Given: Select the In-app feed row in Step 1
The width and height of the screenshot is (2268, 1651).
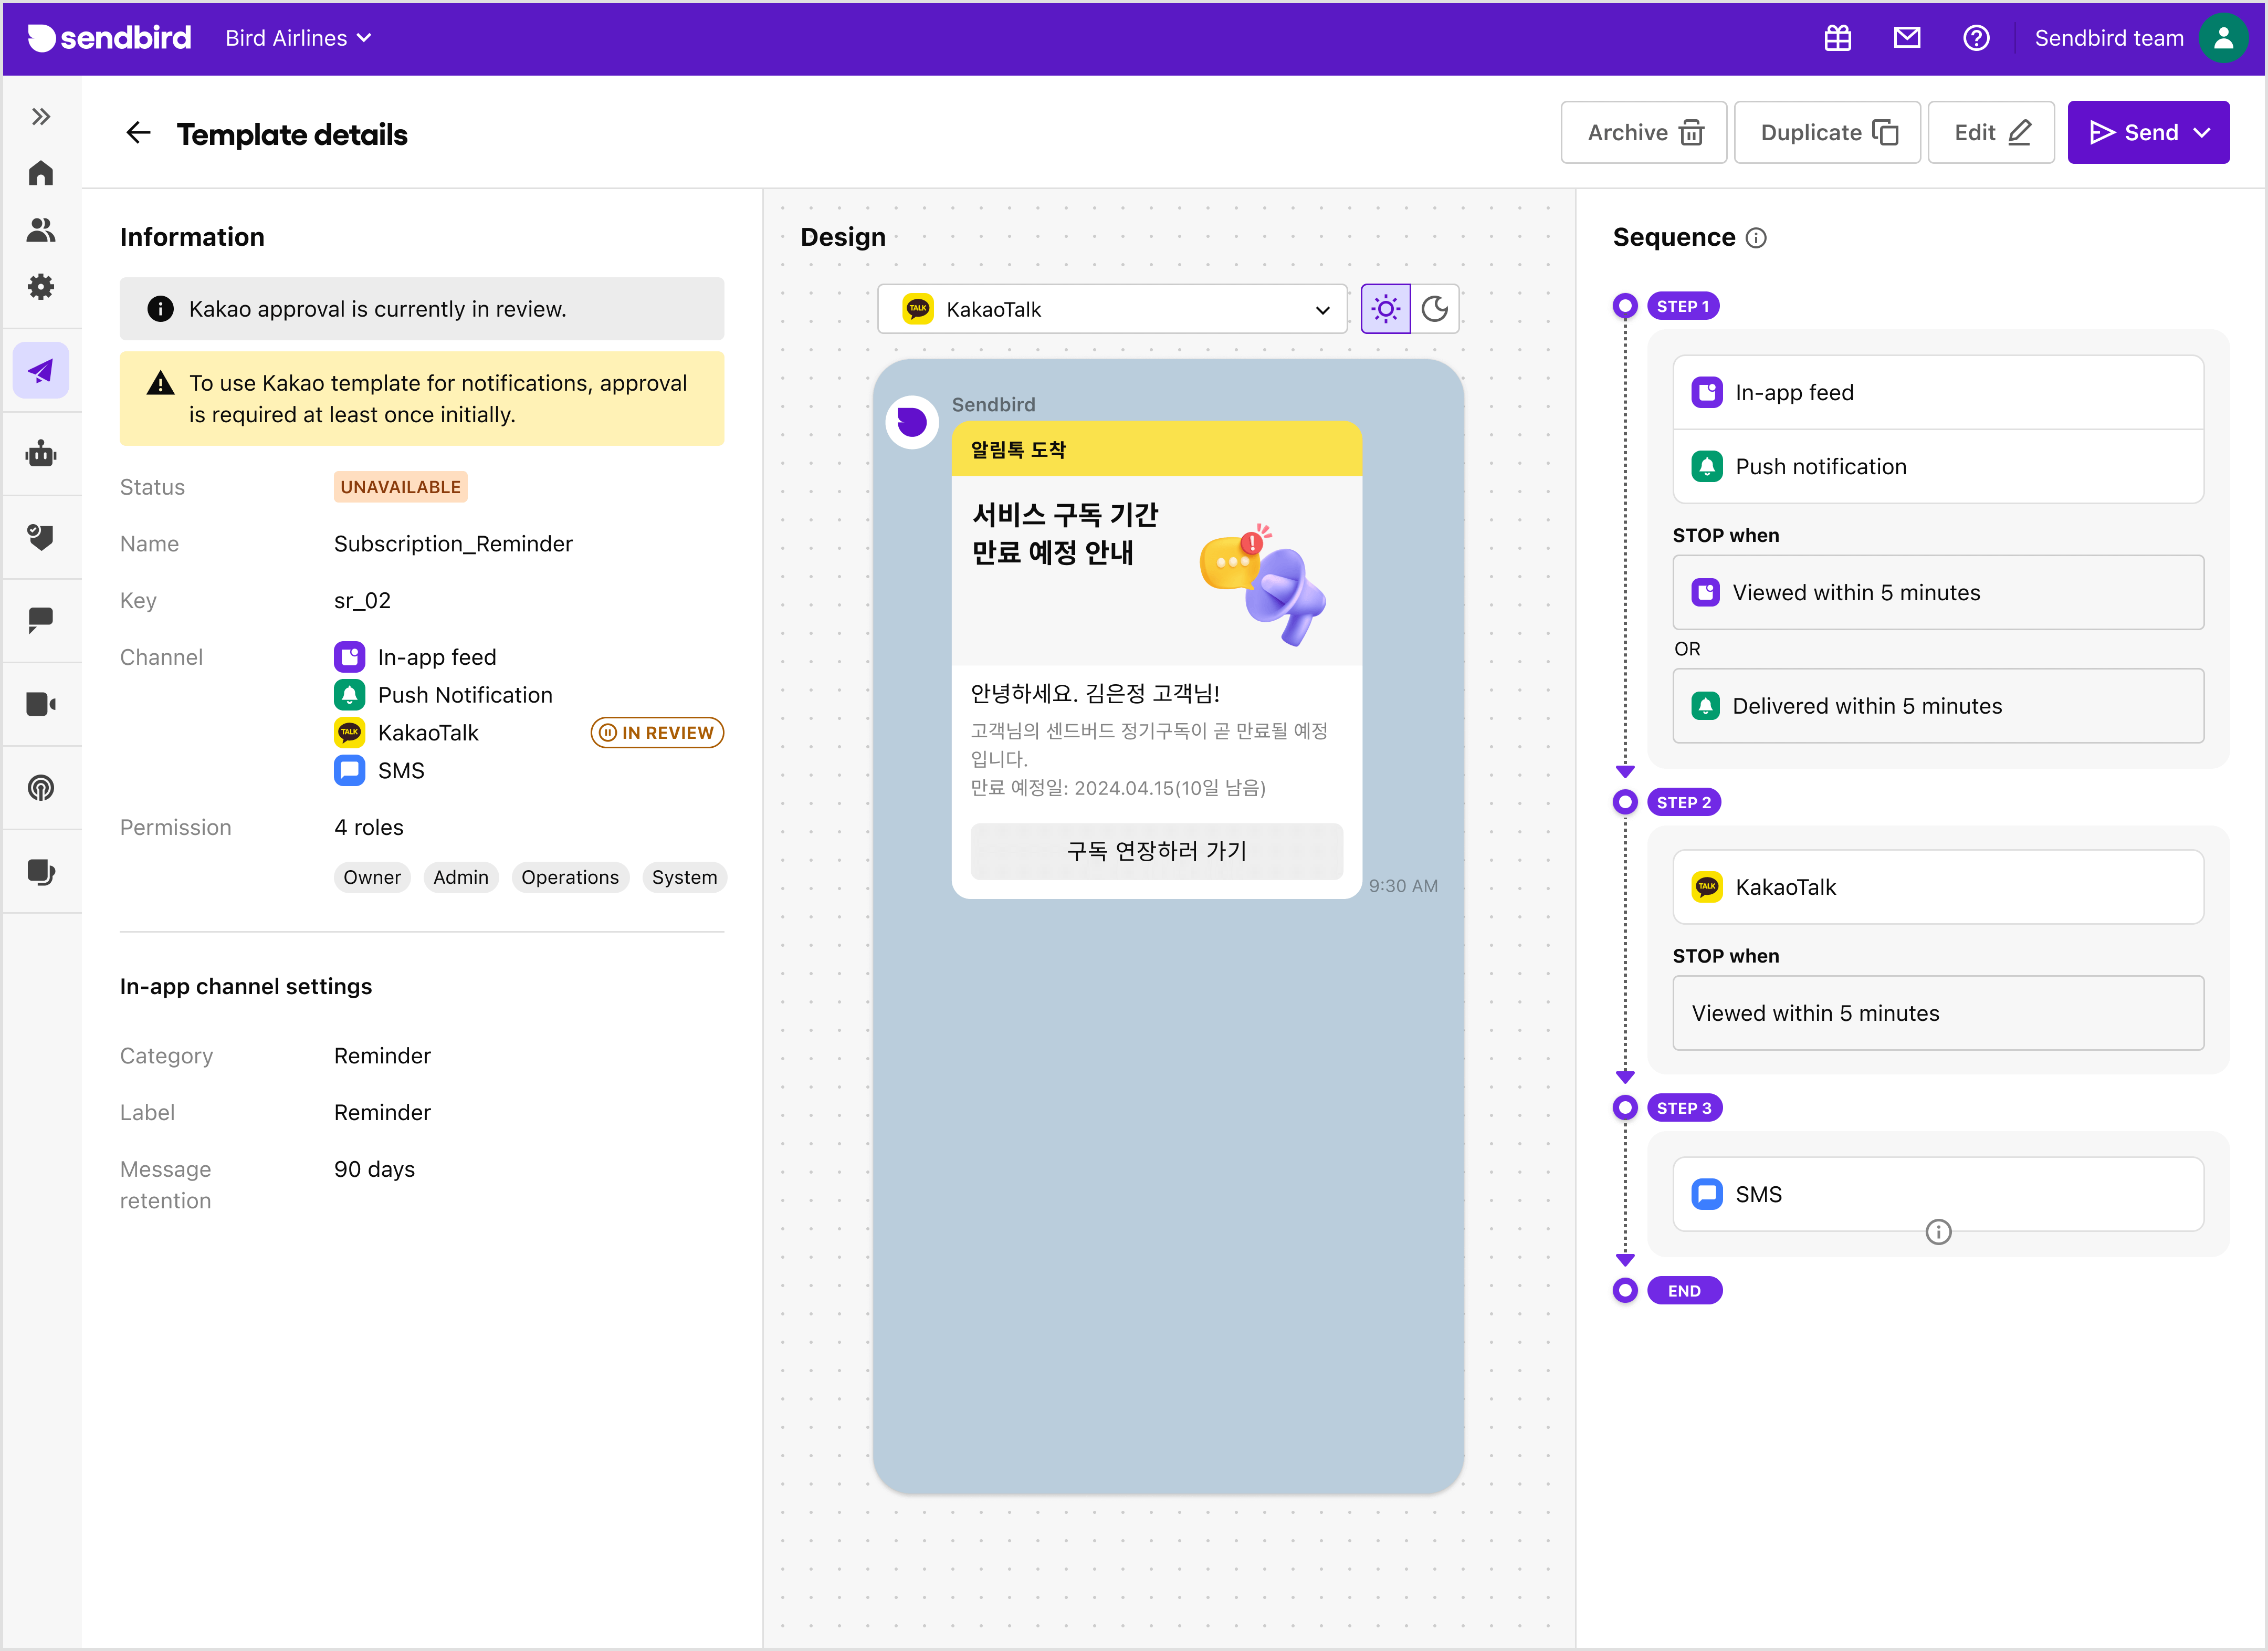Looking at the screenshot, I should point(1937,393).
